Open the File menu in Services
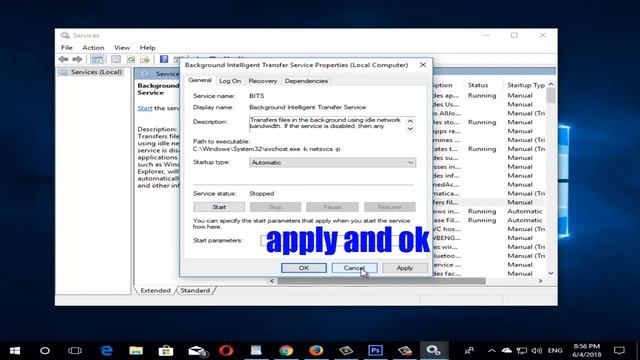 tap(67, 48)
